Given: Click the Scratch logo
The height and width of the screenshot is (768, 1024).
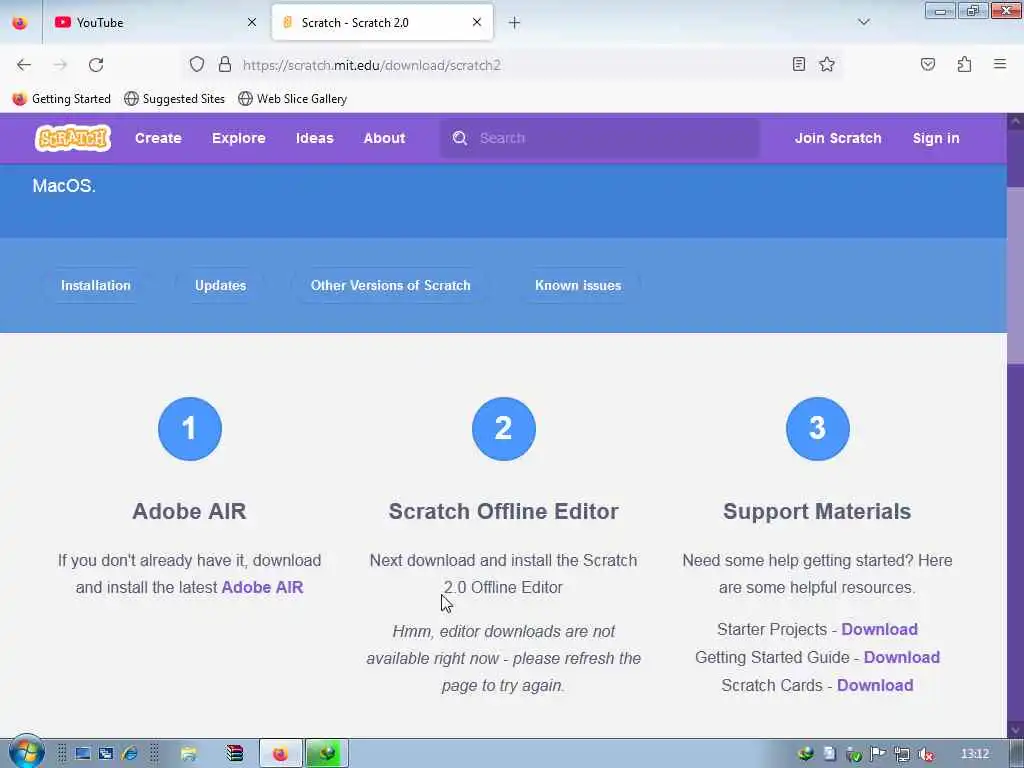Looking at the screenshot, I should pyautogui.click(x=73, y=138).
